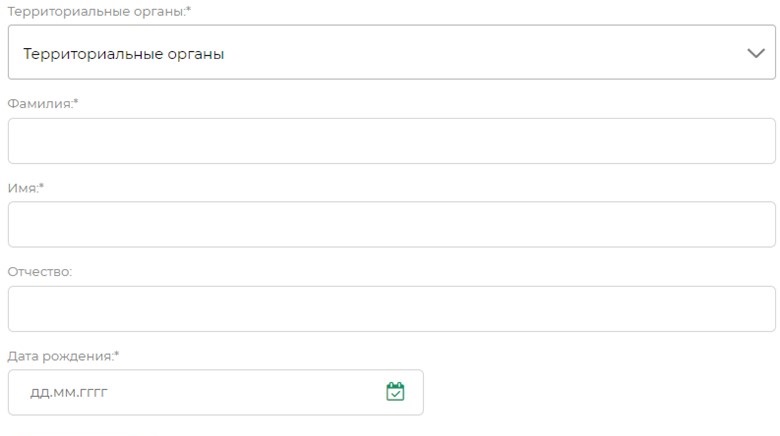Image resolution: width=780 pixels, height=436 pixels.
Task: Click the right end of the Отчество text box
Action: (761, 309)
